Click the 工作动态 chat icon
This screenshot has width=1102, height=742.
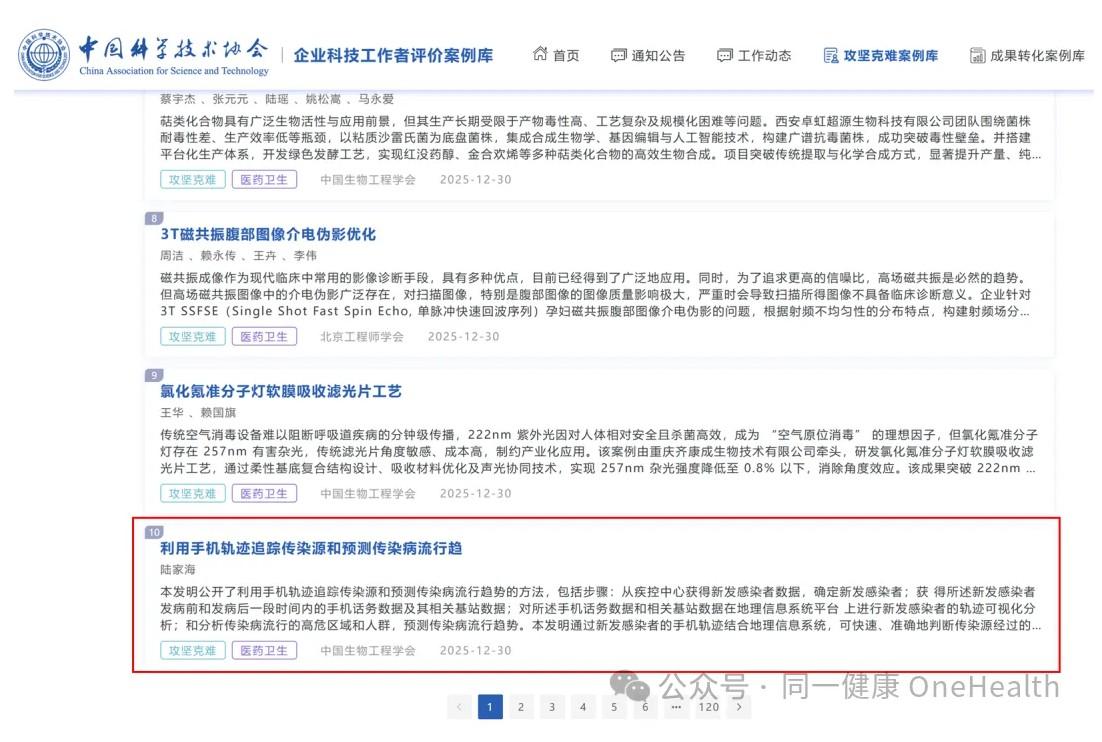click(725, 56)
